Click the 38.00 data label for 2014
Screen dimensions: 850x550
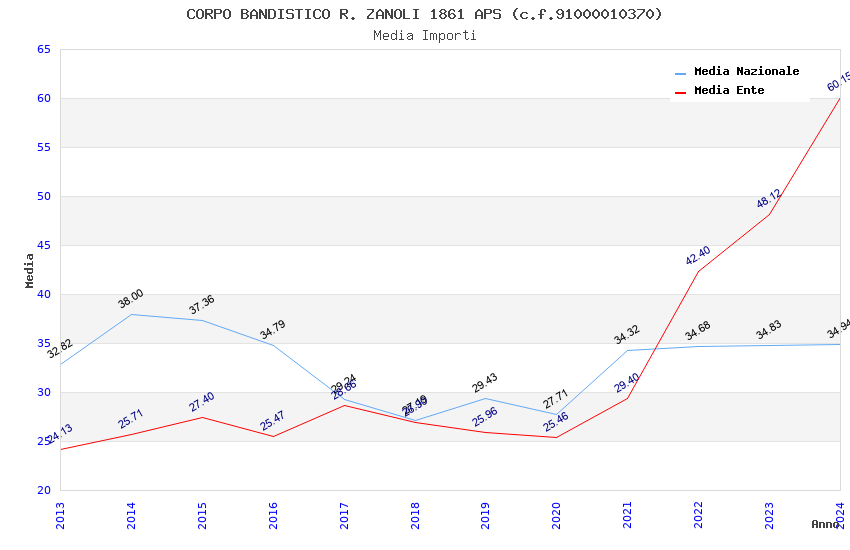(x=131, y=299)
